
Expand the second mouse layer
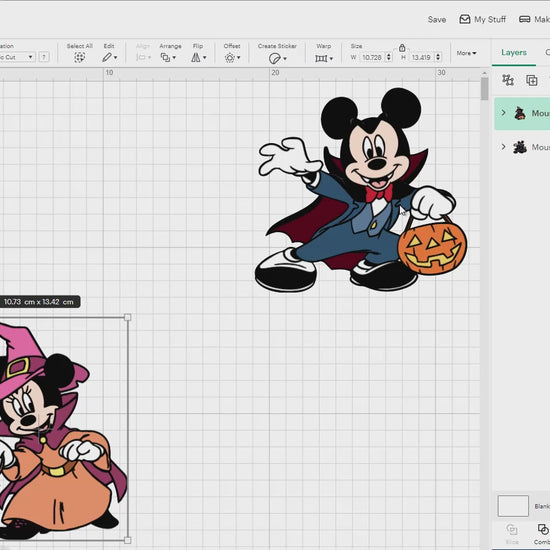pos(504,147)
